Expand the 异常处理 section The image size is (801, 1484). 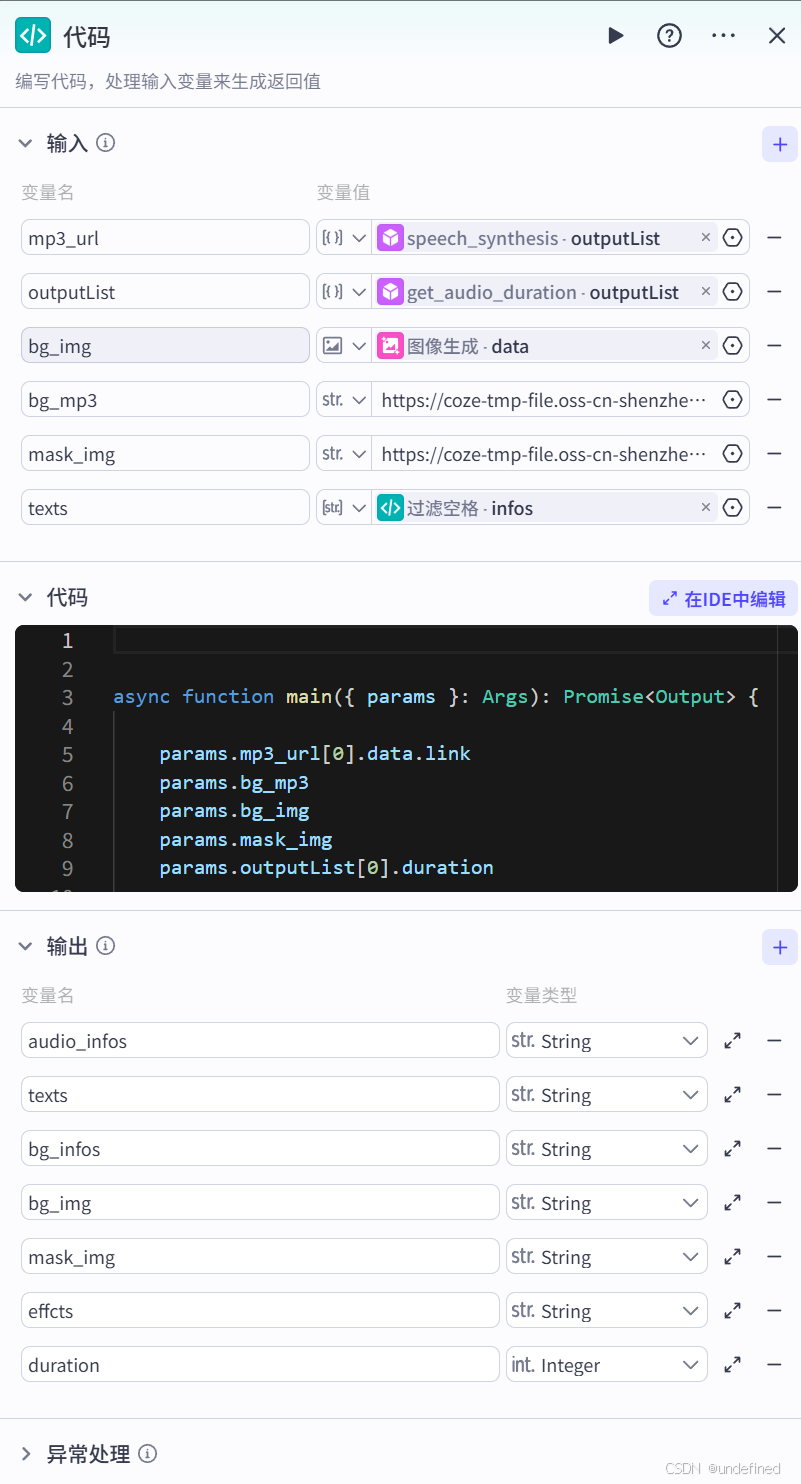pyautogui.click(x=26, y=1453)
